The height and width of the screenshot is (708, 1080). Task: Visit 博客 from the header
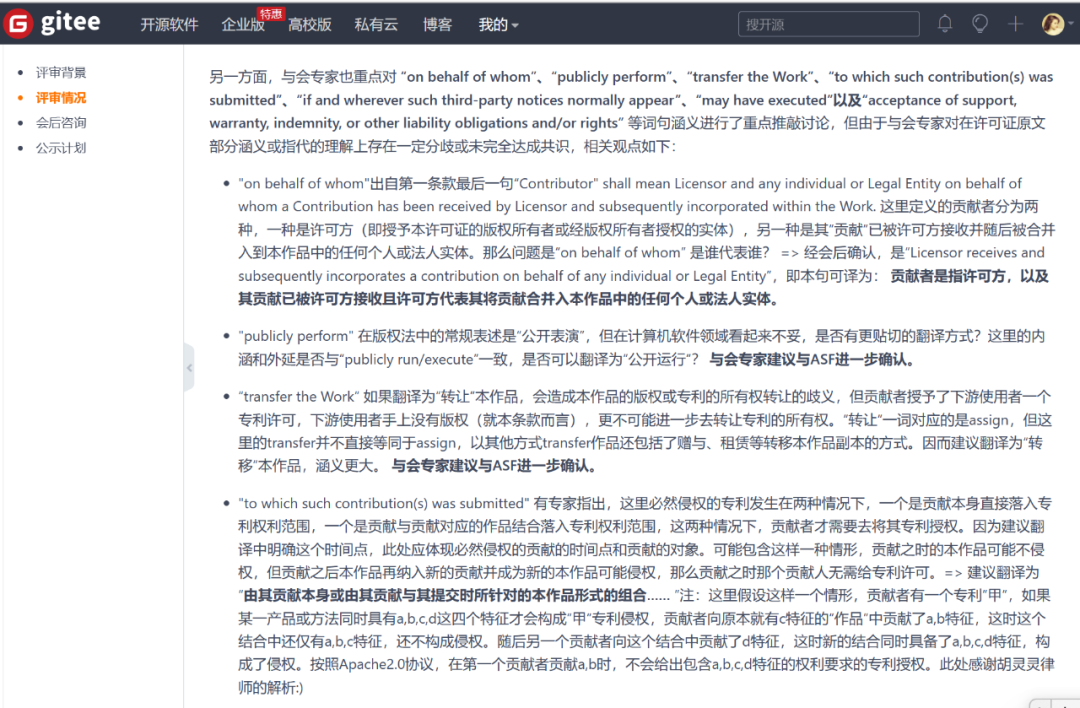tap(437, 25)
